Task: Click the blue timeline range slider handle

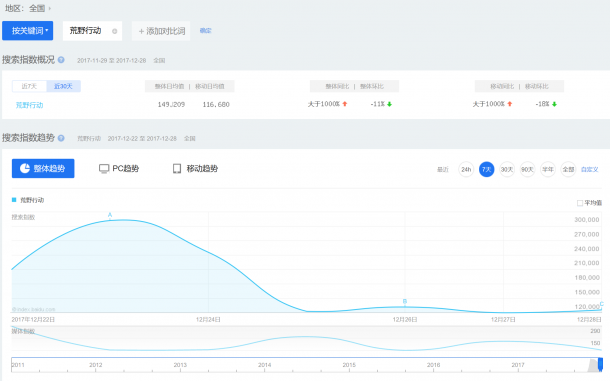Action: (600, 364)
